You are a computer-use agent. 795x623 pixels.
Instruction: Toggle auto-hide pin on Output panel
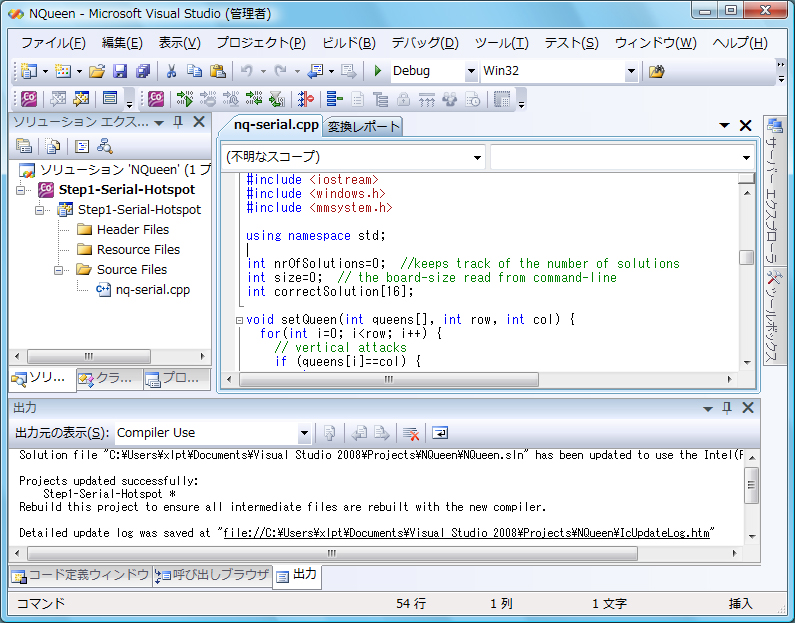coord(727,408)
